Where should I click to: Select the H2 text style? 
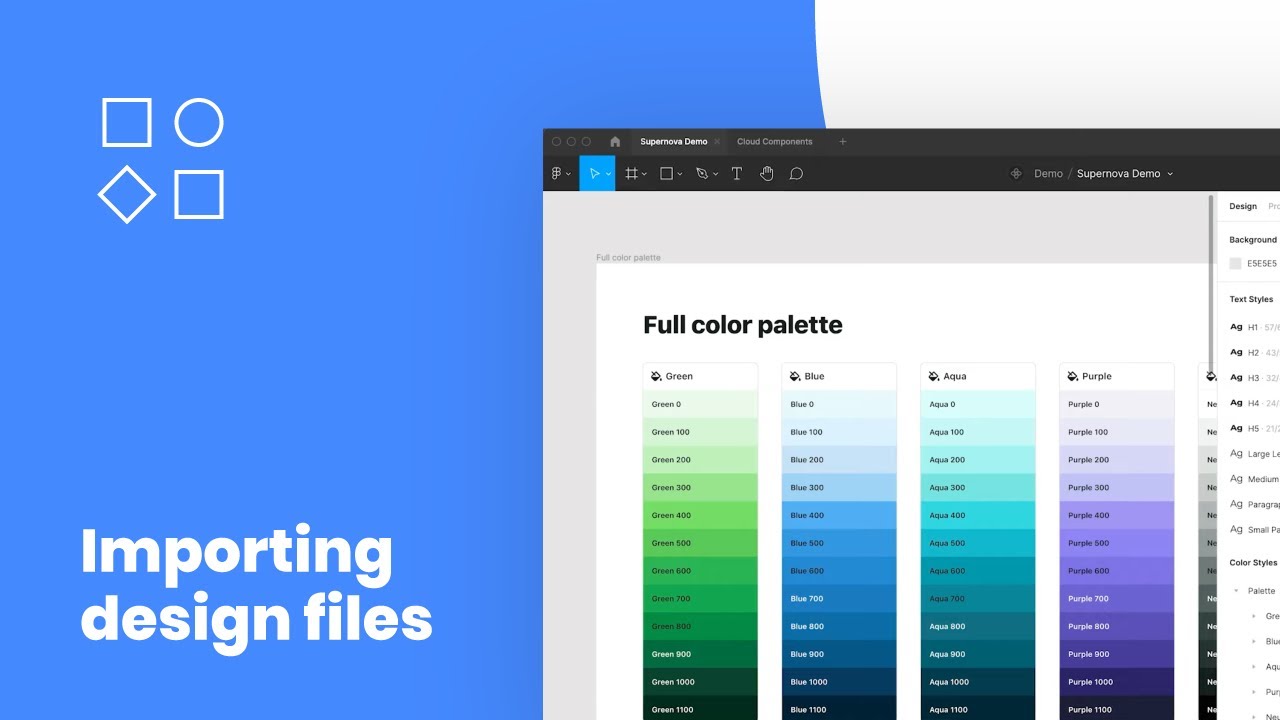1254,352
